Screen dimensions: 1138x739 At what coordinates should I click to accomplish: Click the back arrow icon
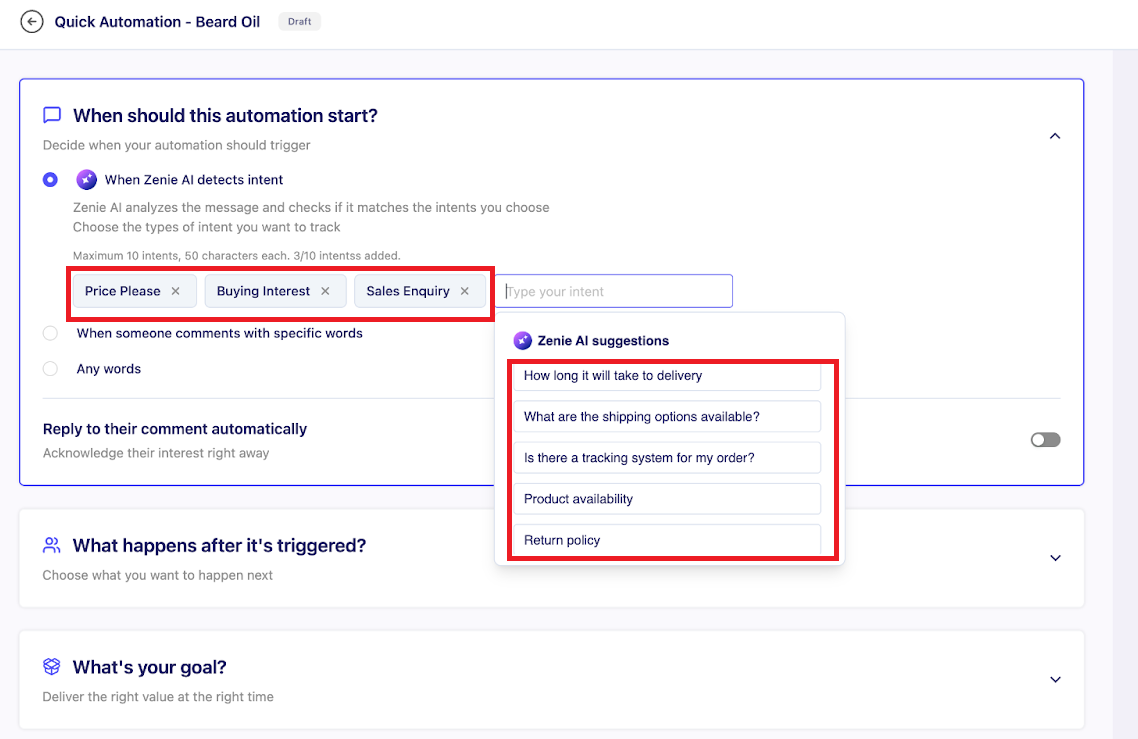point(32,21)
